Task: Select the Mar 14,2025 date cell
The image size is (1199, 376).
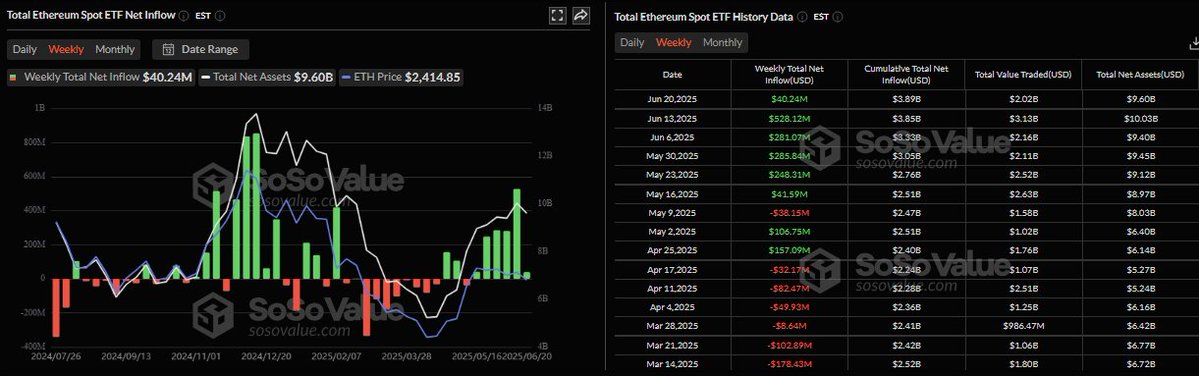Action: click(x=672, y=364)
